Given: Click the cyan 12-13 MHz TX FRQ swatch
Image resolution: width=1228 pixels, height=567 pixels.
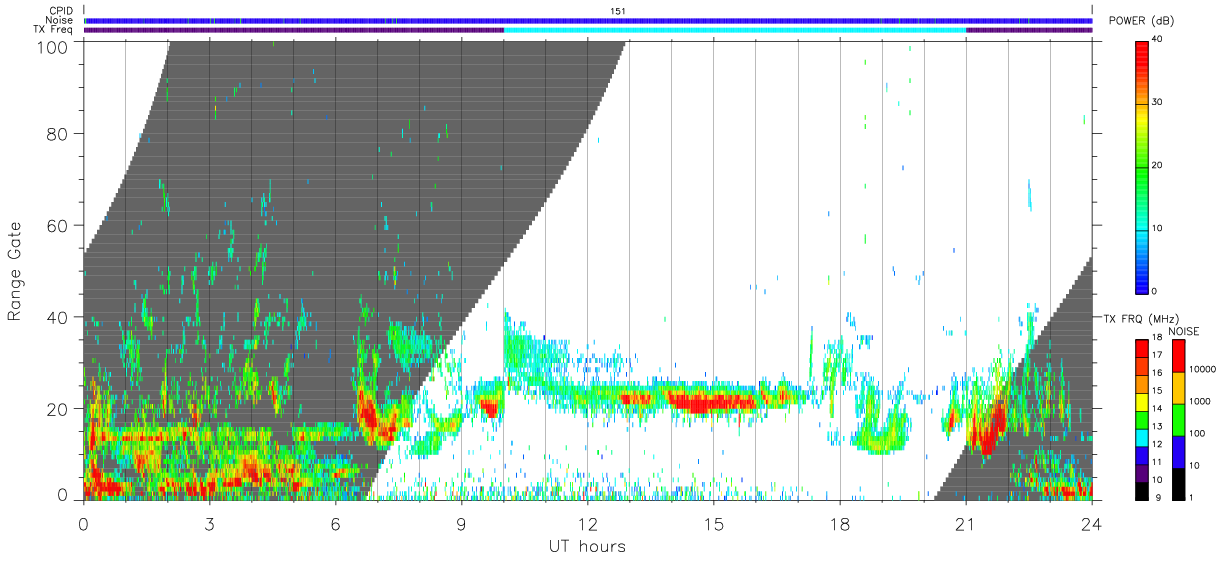Looking at the screenshot, I should coord(1142,438).
